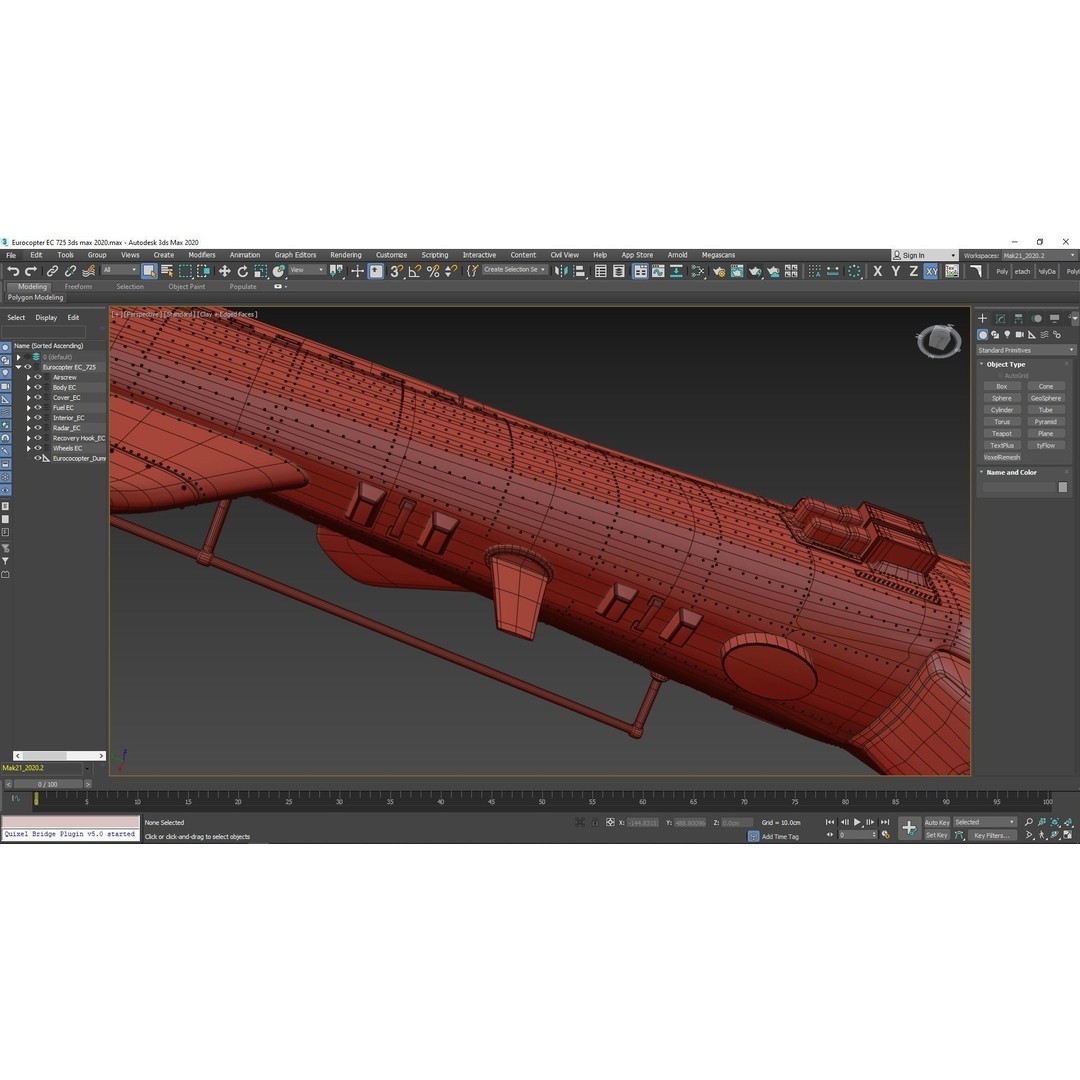Click the Redo arrow icon
The height and width of the screenshot is (1080, 1080).
[x=30, y=271]
